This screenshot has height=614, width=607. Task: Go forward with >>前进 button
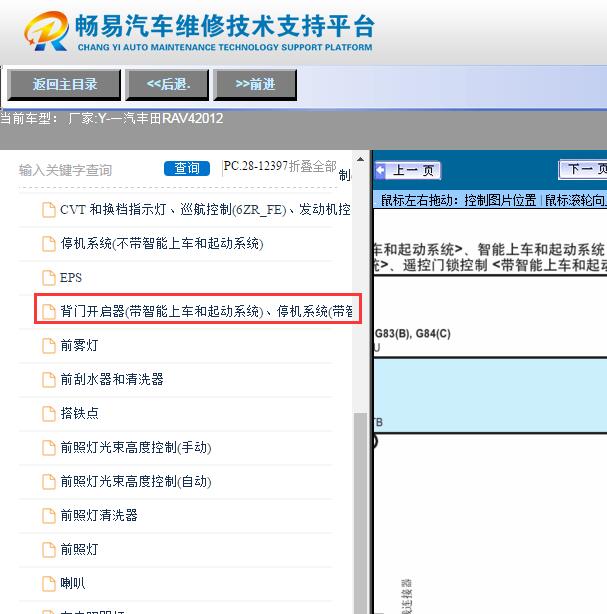coord(255,84)
